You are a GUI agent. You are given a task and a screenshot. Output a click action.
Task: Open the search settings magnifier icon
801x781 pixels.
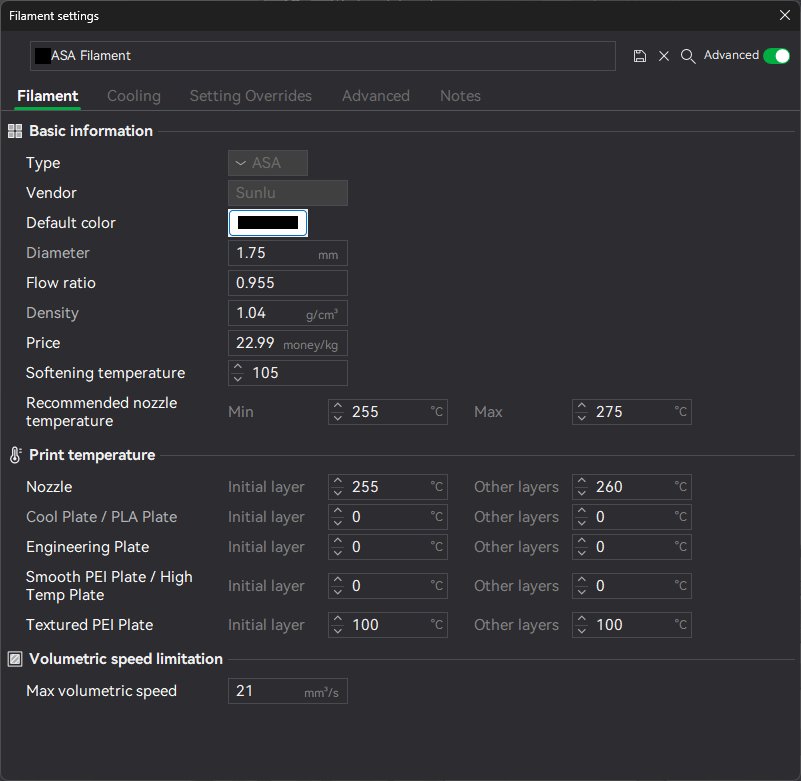click(688, 56)
